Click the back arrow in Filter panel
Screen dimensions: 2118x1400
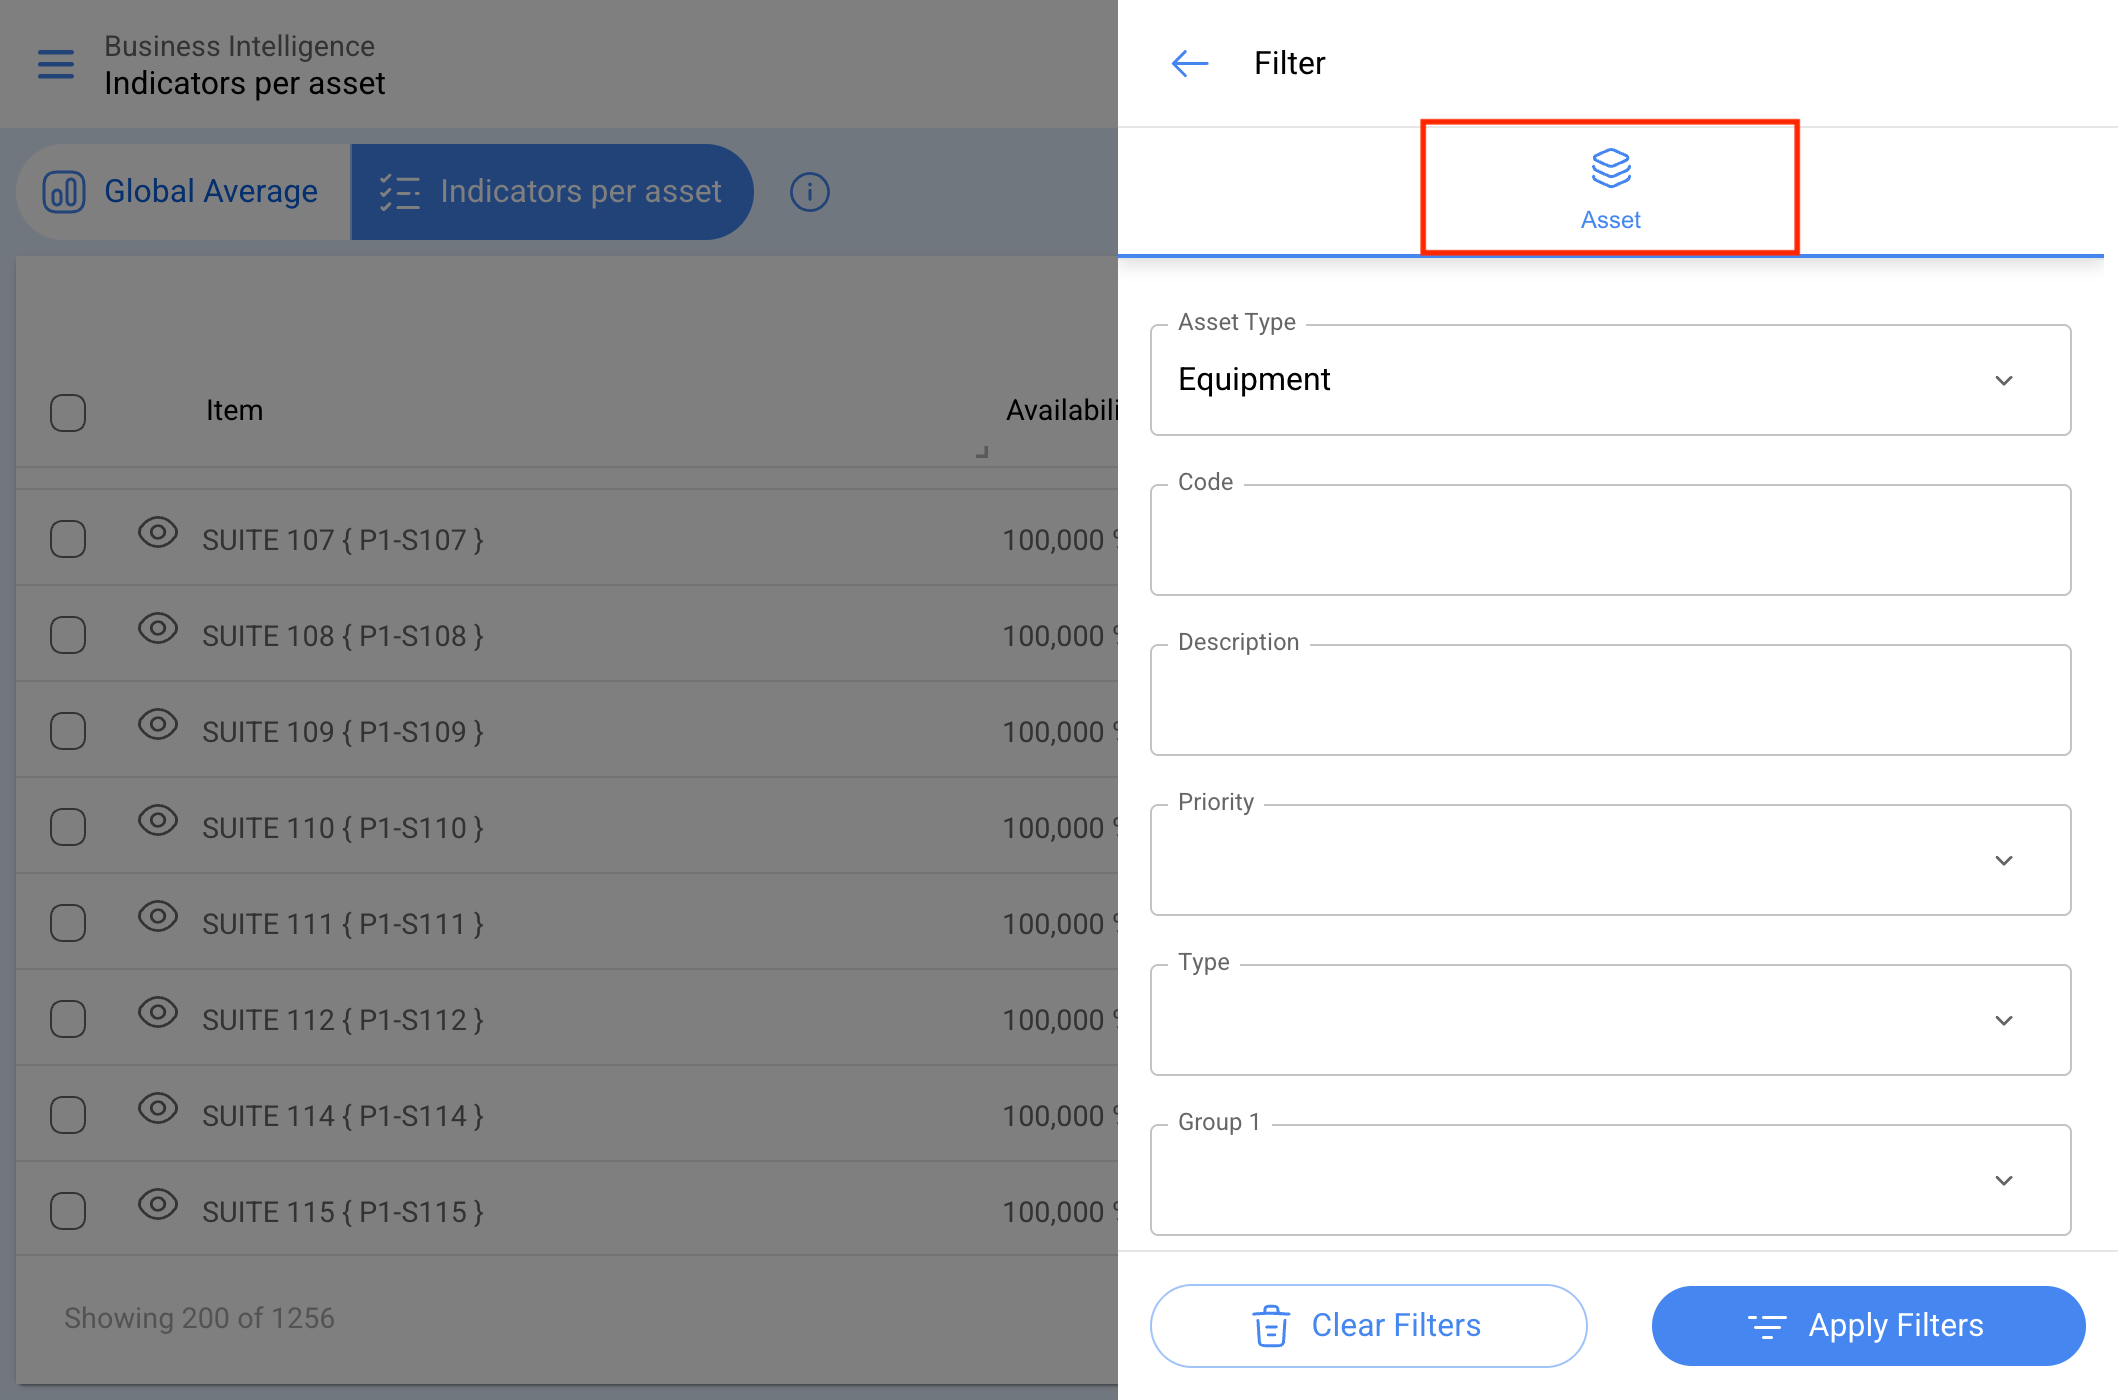[1189, 64]
